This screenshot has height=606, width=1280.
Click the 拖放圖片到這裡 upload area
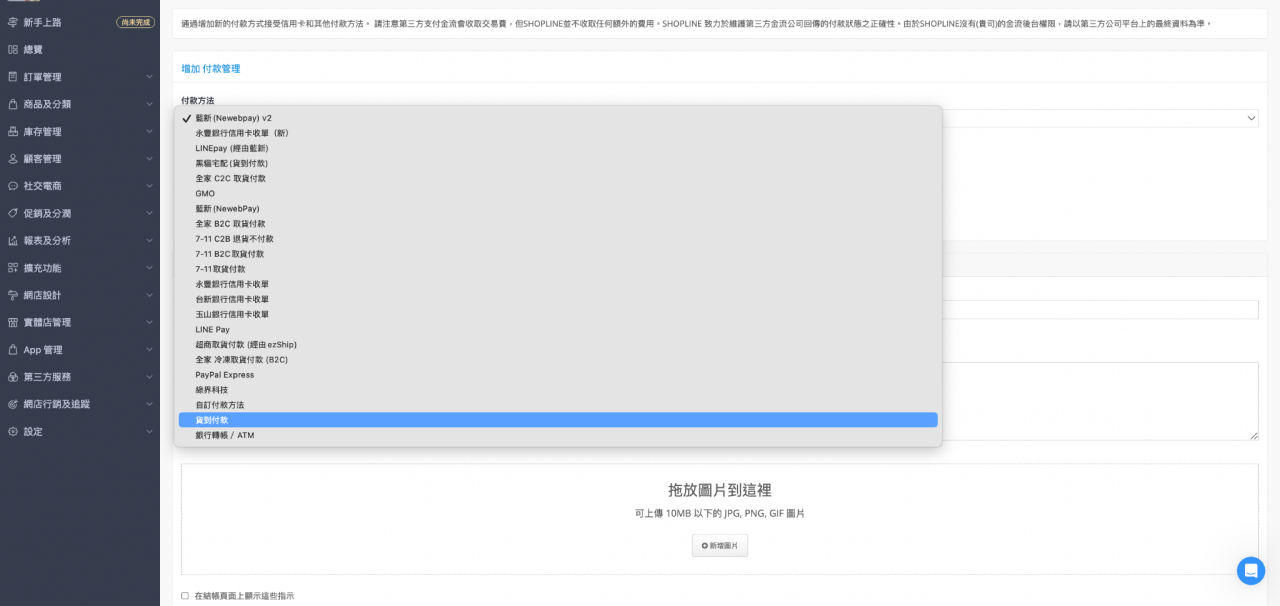point(720,519)
